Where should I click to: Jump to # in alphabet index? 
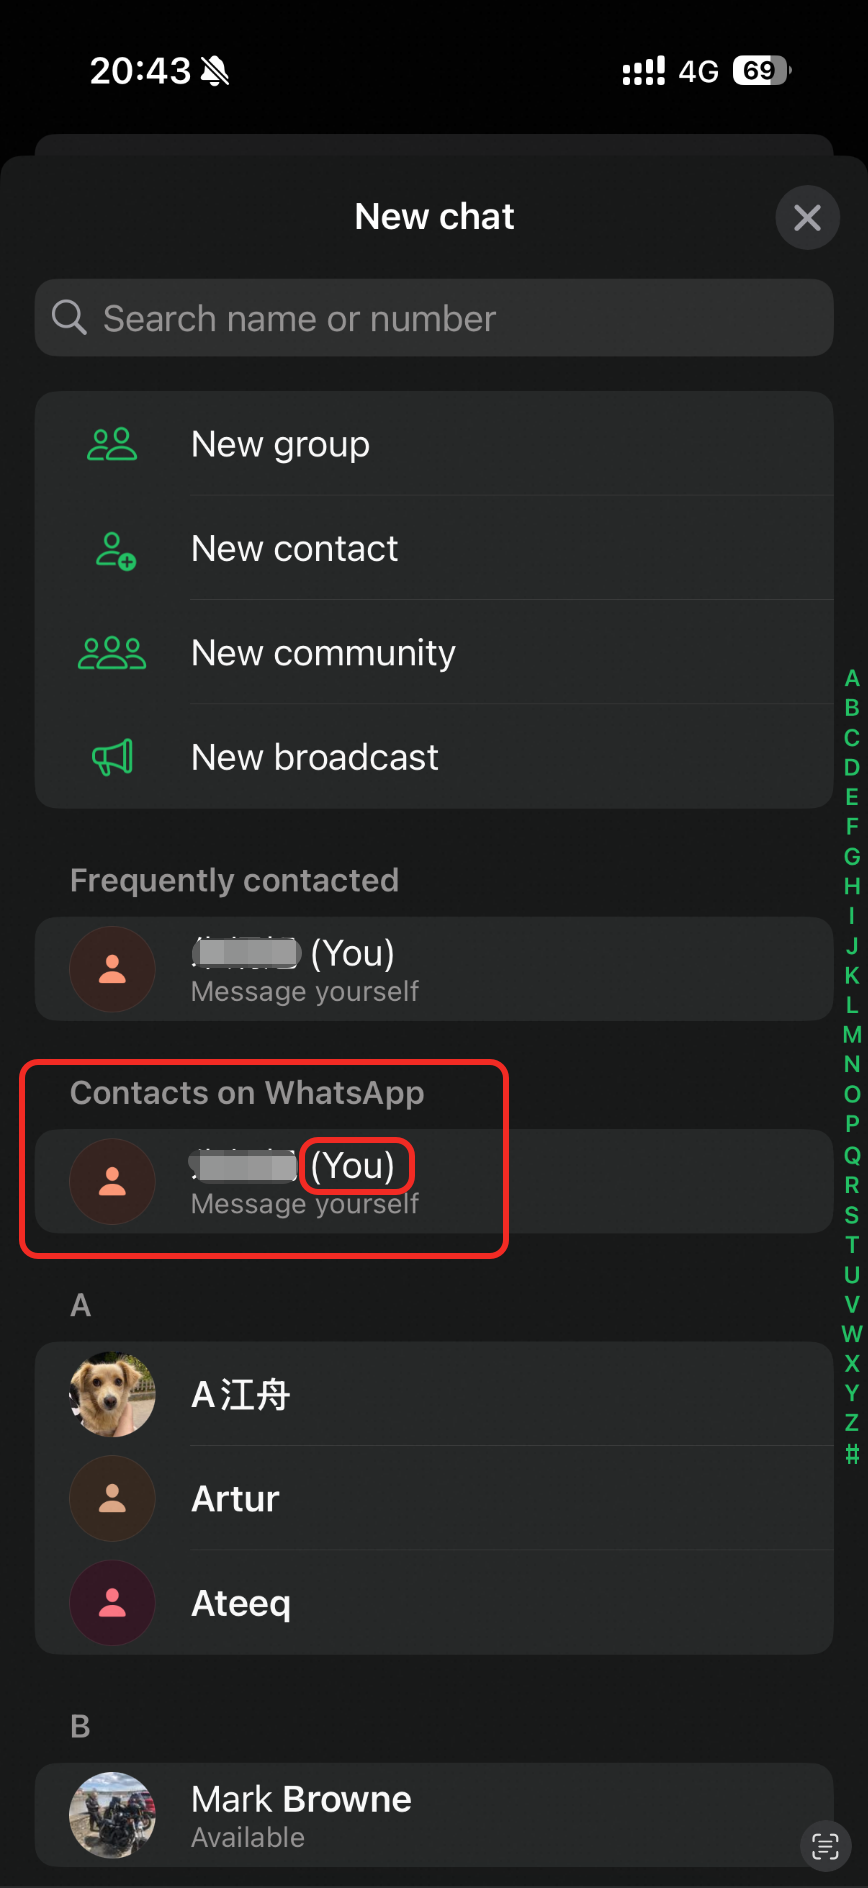(852, 1453)
